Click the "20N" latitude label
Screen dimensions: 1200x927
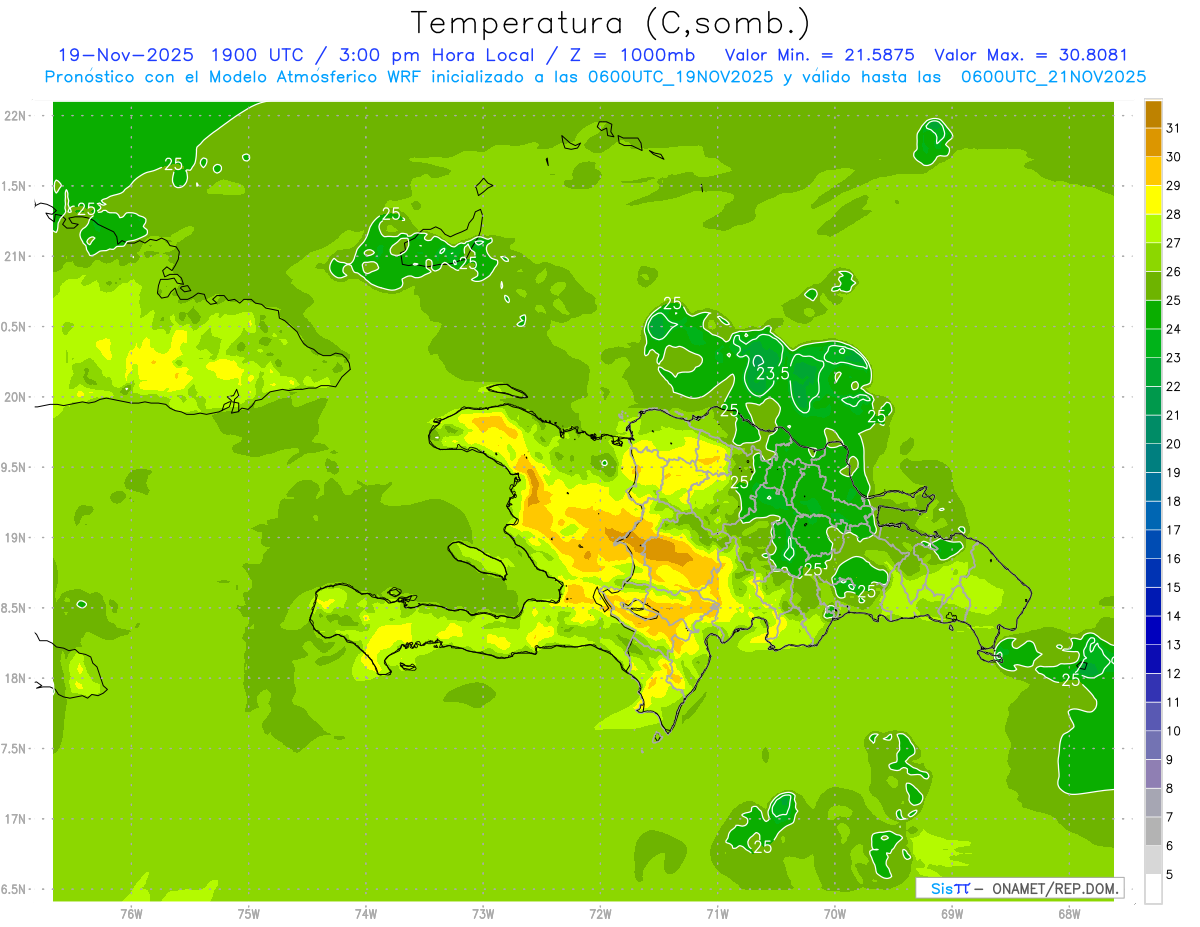click(x=15, y=397)
